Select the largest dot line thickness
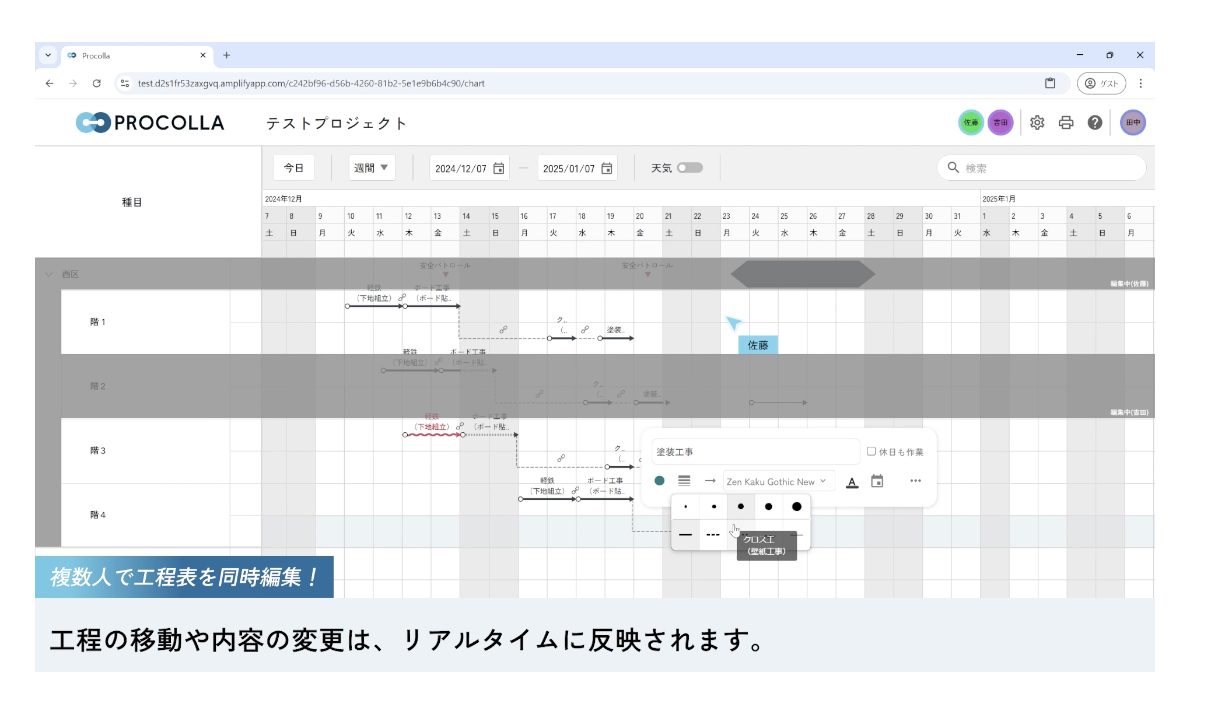 click(797, 507)
